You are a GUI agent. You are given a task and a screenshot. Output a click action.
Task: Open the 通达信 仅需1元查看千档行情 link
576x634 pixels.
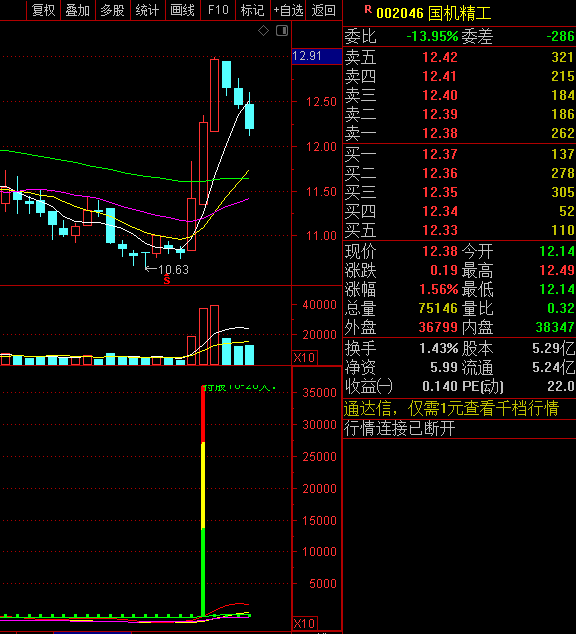click(451, 408)
